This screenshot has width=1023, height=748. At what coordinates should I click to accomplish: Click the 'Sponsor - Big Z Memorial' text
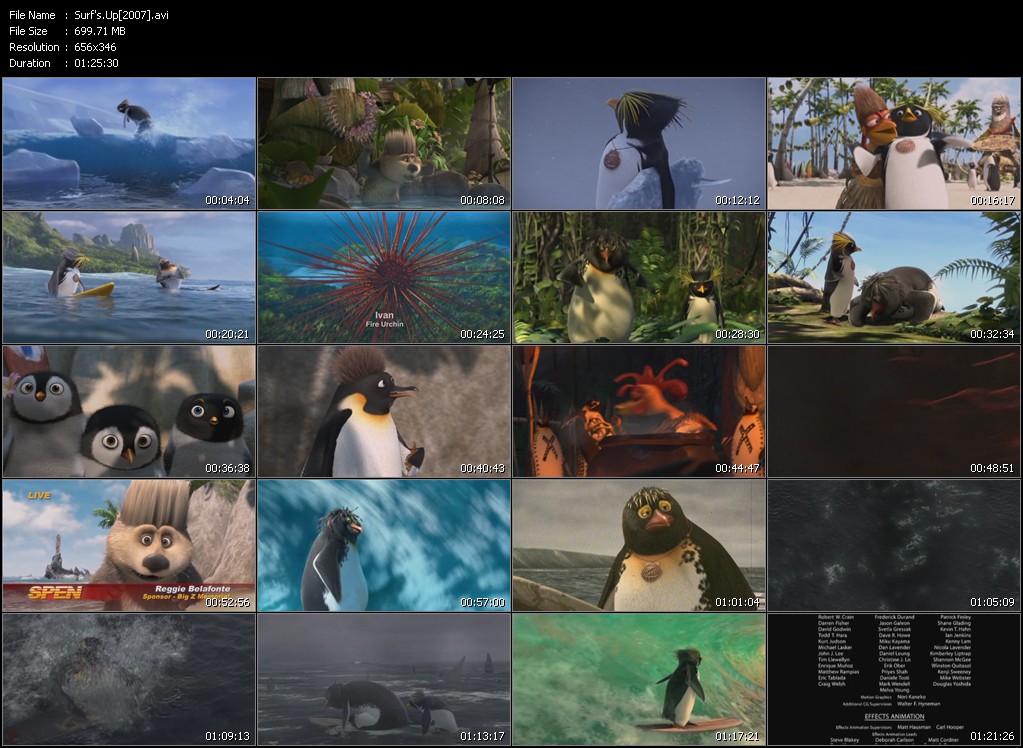pyautogui.click(x=187, y=596)
